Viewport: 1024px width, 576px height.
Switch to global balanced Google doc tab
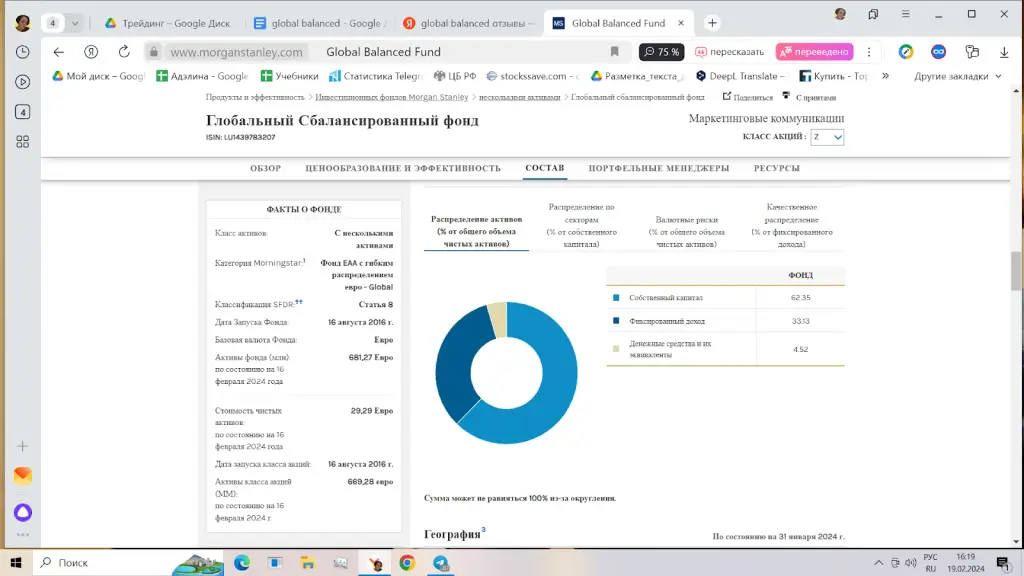pyautogui.click(x=320, y=23)
